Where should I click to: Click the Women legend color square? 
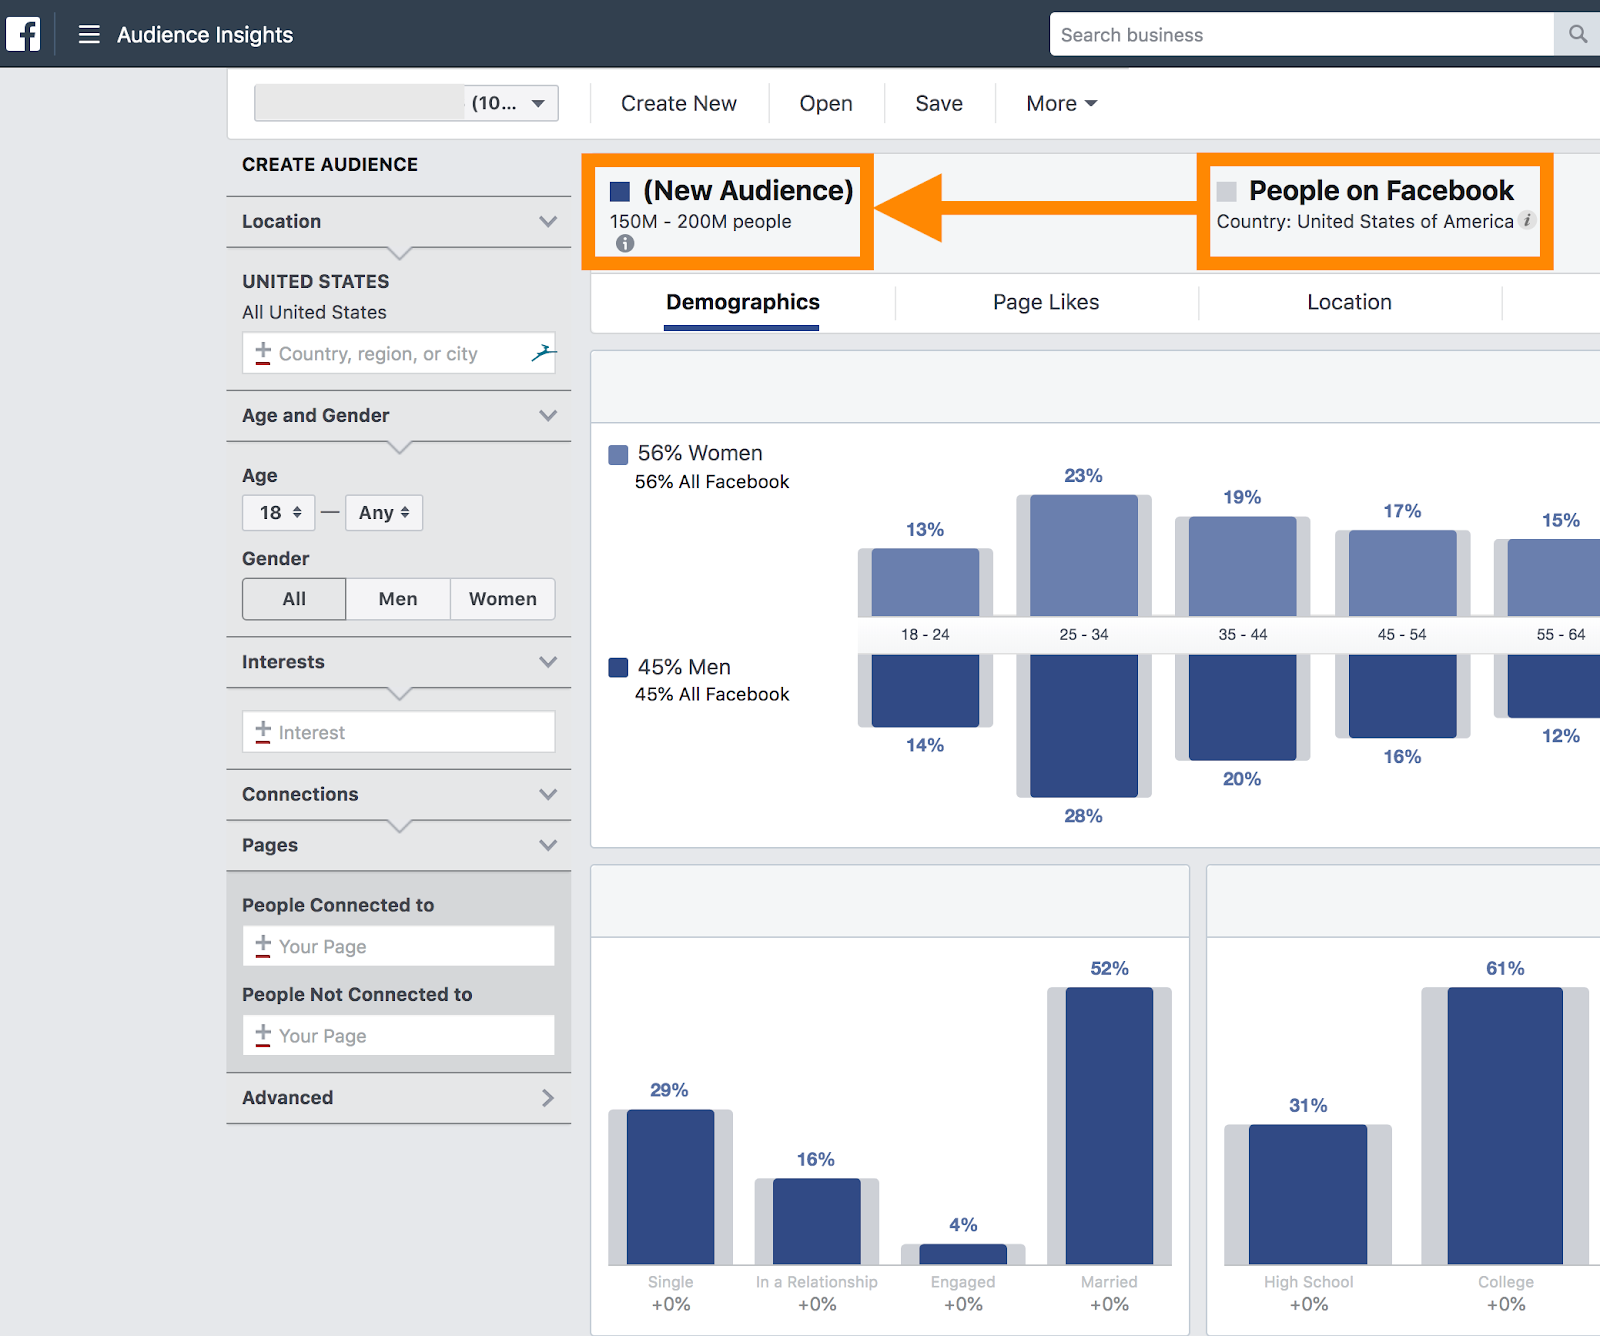coord(618,455)
